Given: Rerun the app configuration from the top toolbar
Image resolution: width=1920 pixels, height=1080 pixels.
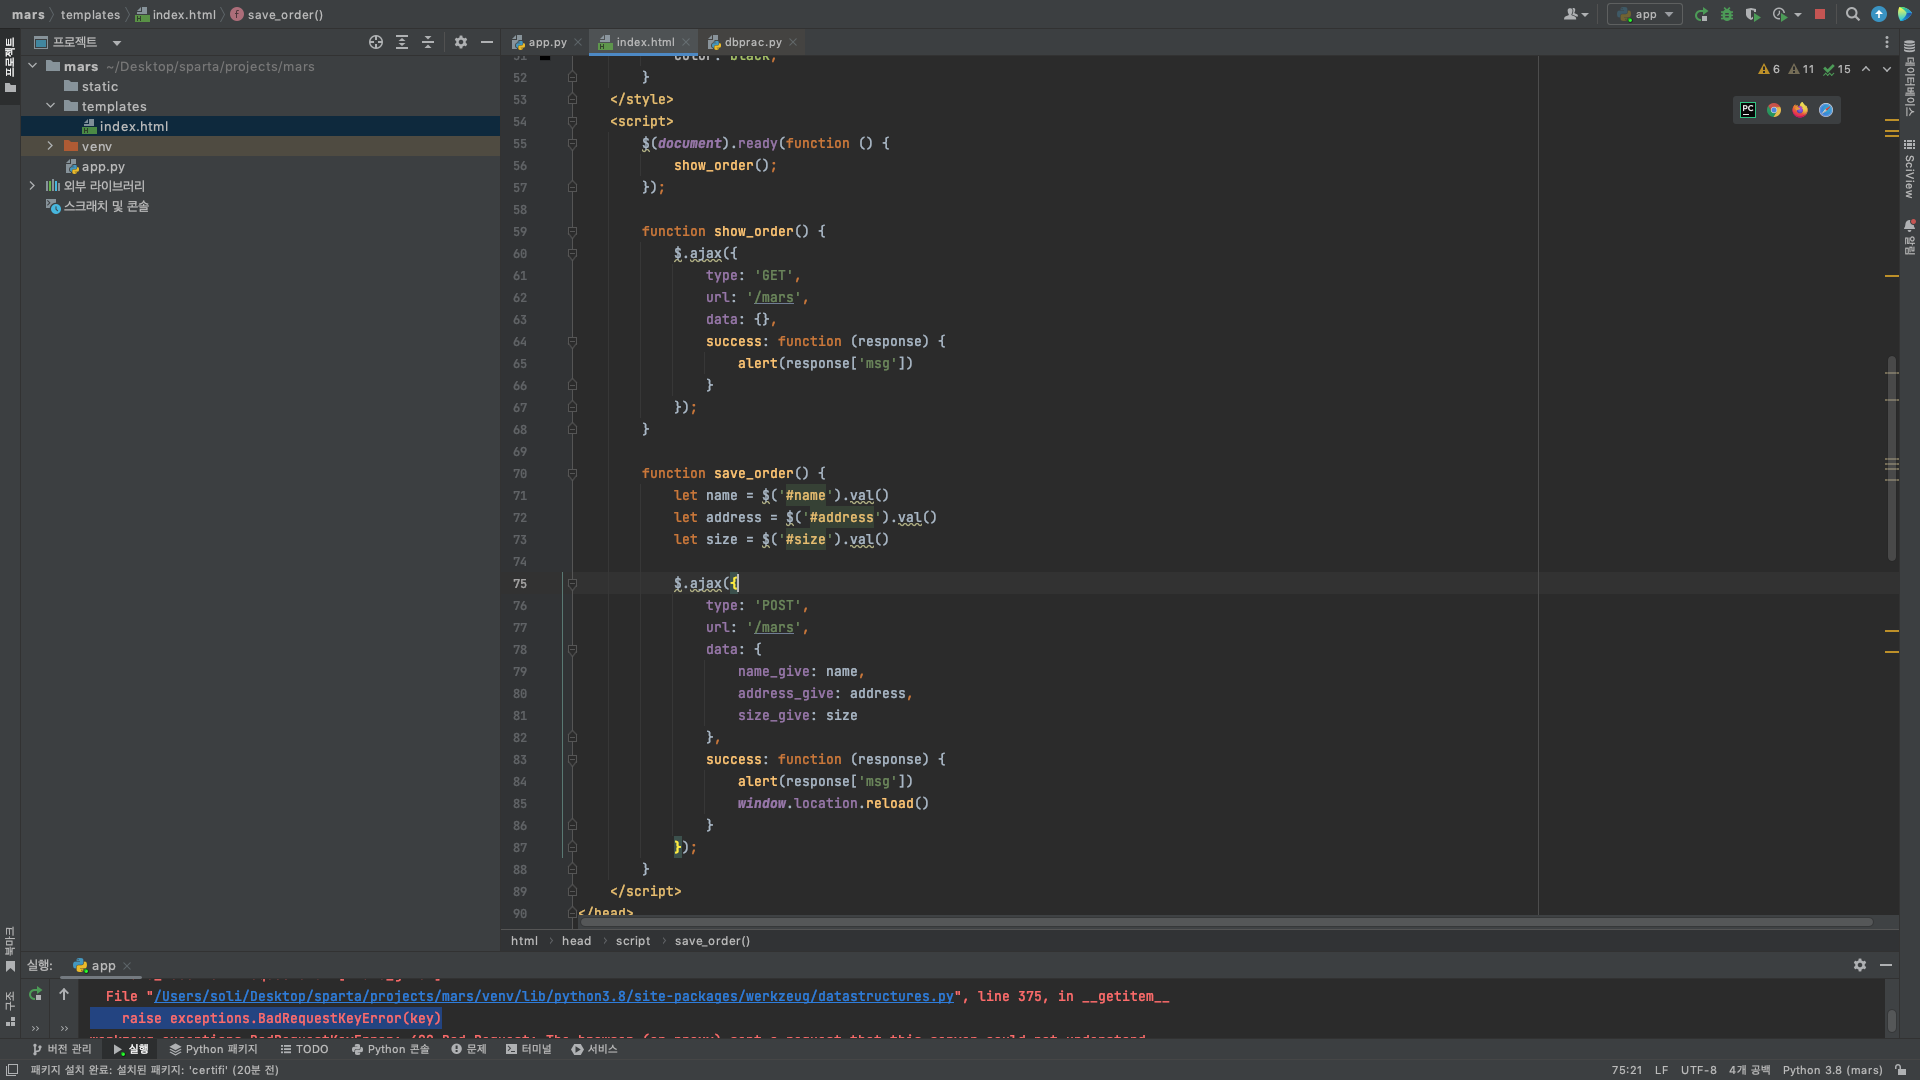Looking at the screenshot, I should (x=1701, y=15).
